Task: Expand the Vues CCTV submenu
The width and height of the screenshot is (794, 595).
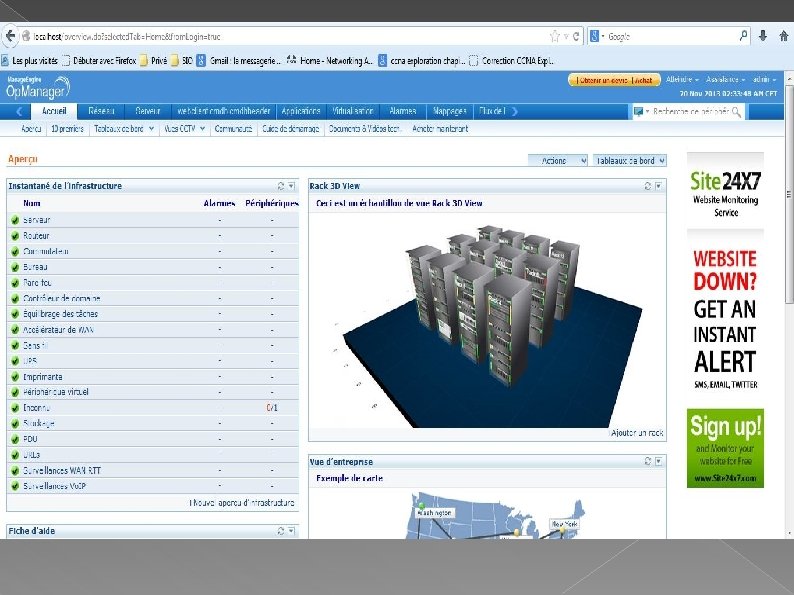Action: [x=202, y=129]
